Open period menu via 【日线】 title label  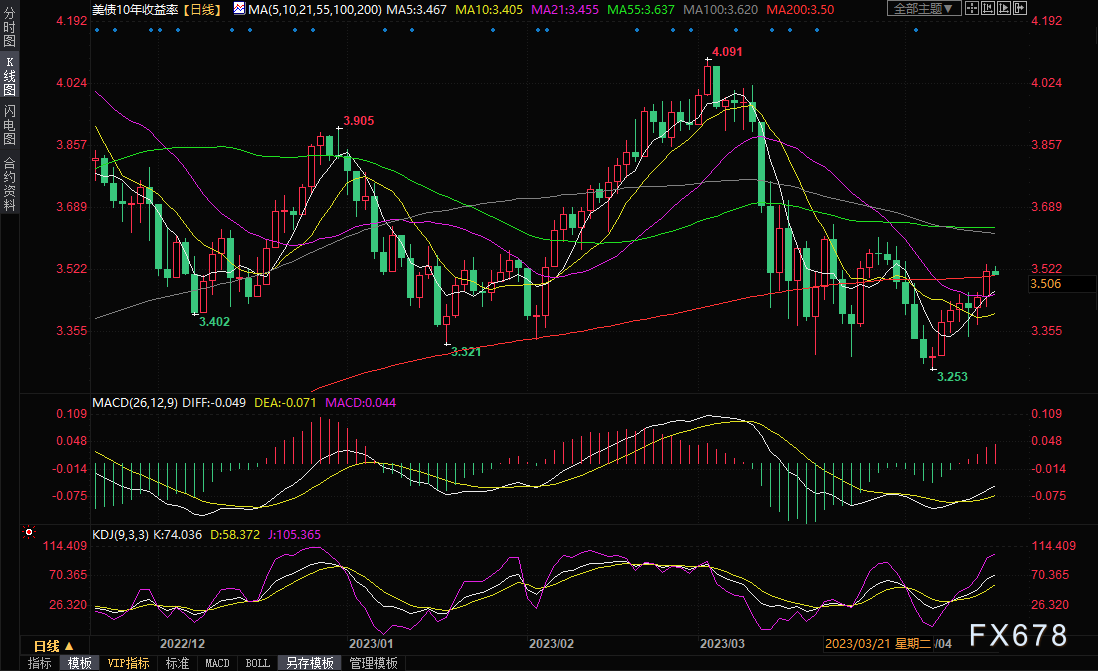(x=201, y=8)
